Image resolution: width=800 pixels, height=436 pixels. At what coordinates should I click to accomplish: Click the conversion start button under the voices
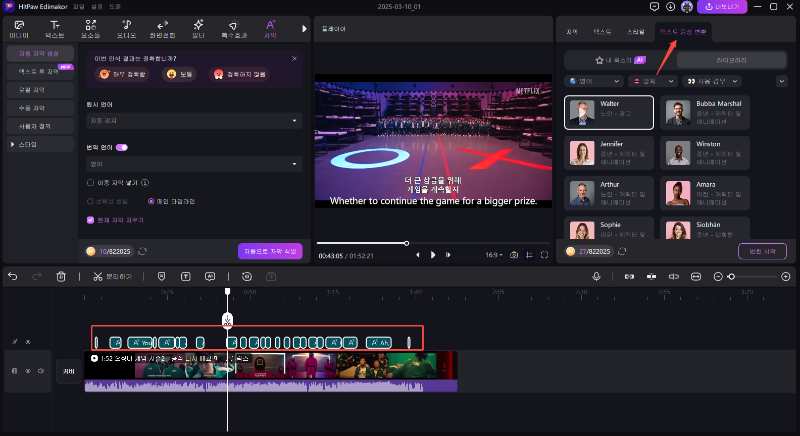[762, 251]
